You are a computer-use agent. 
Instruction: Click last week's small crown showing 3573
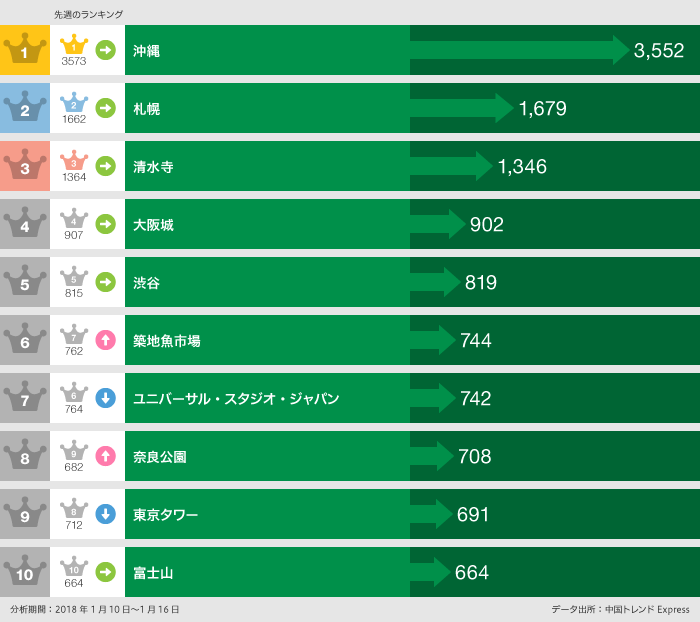(x=74, y=46)
